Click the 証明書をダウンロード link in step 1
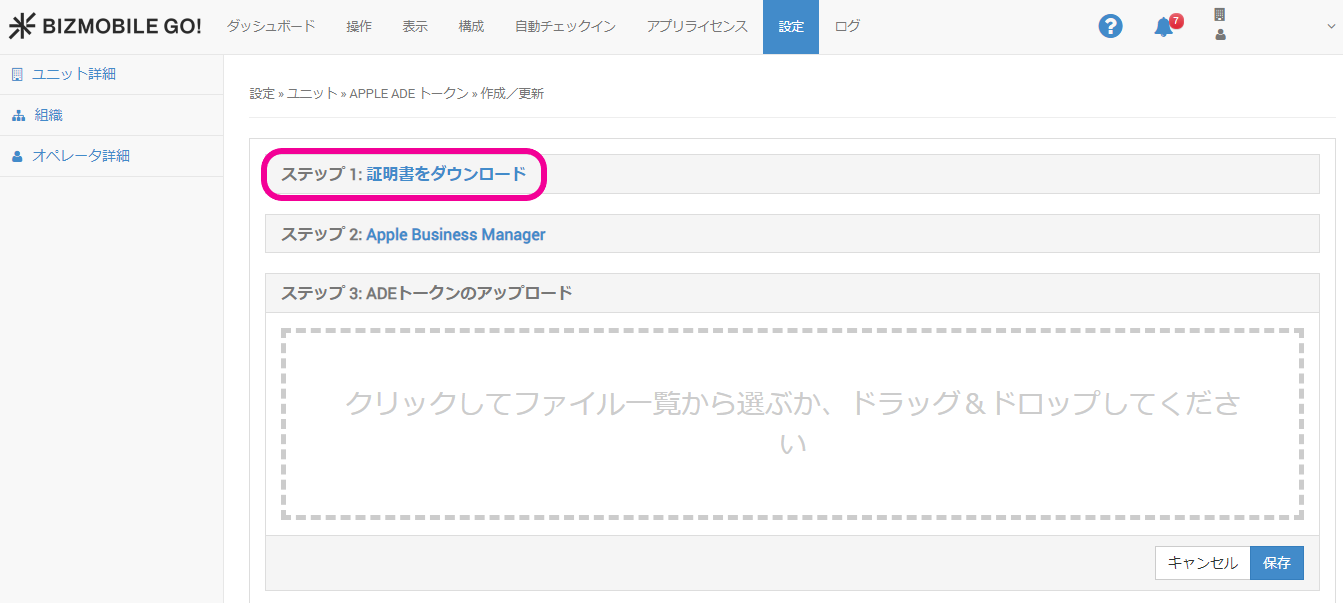Viewport: 1343px width, 603px height. (x=446, y=174)
